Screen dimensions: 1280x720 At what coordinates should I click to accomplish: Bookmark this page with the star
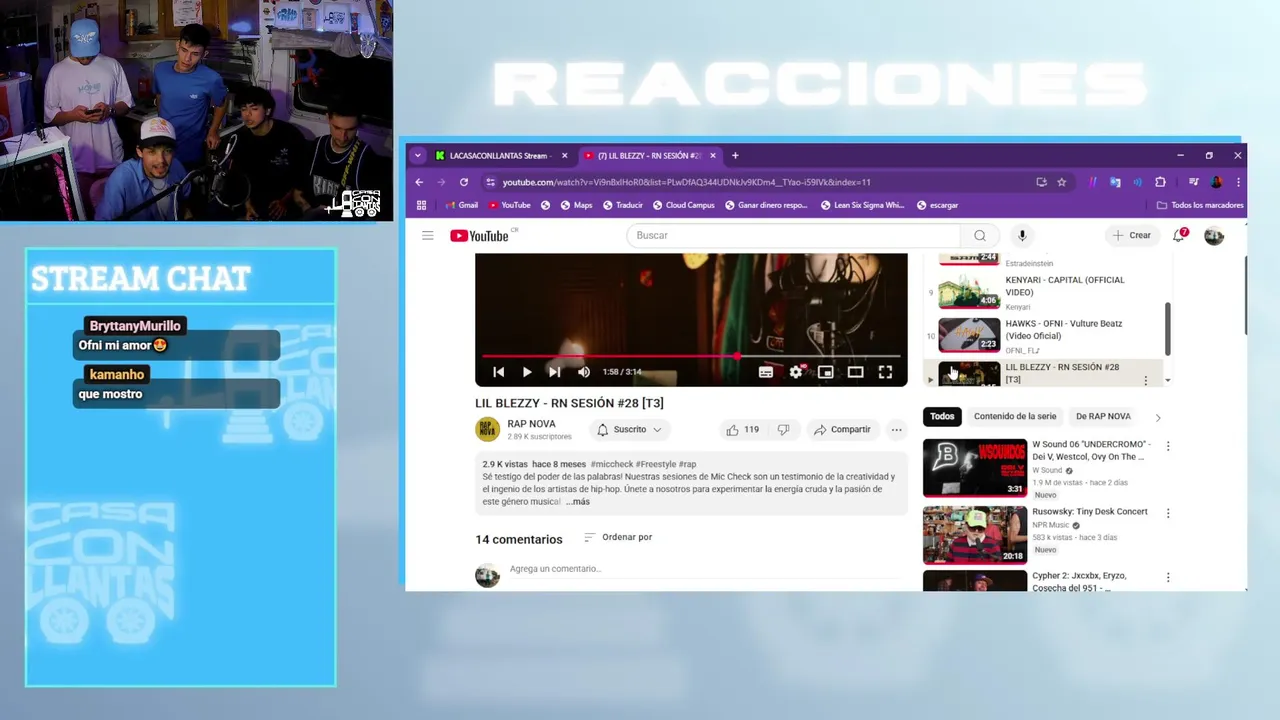click(x=1061, y=182)
